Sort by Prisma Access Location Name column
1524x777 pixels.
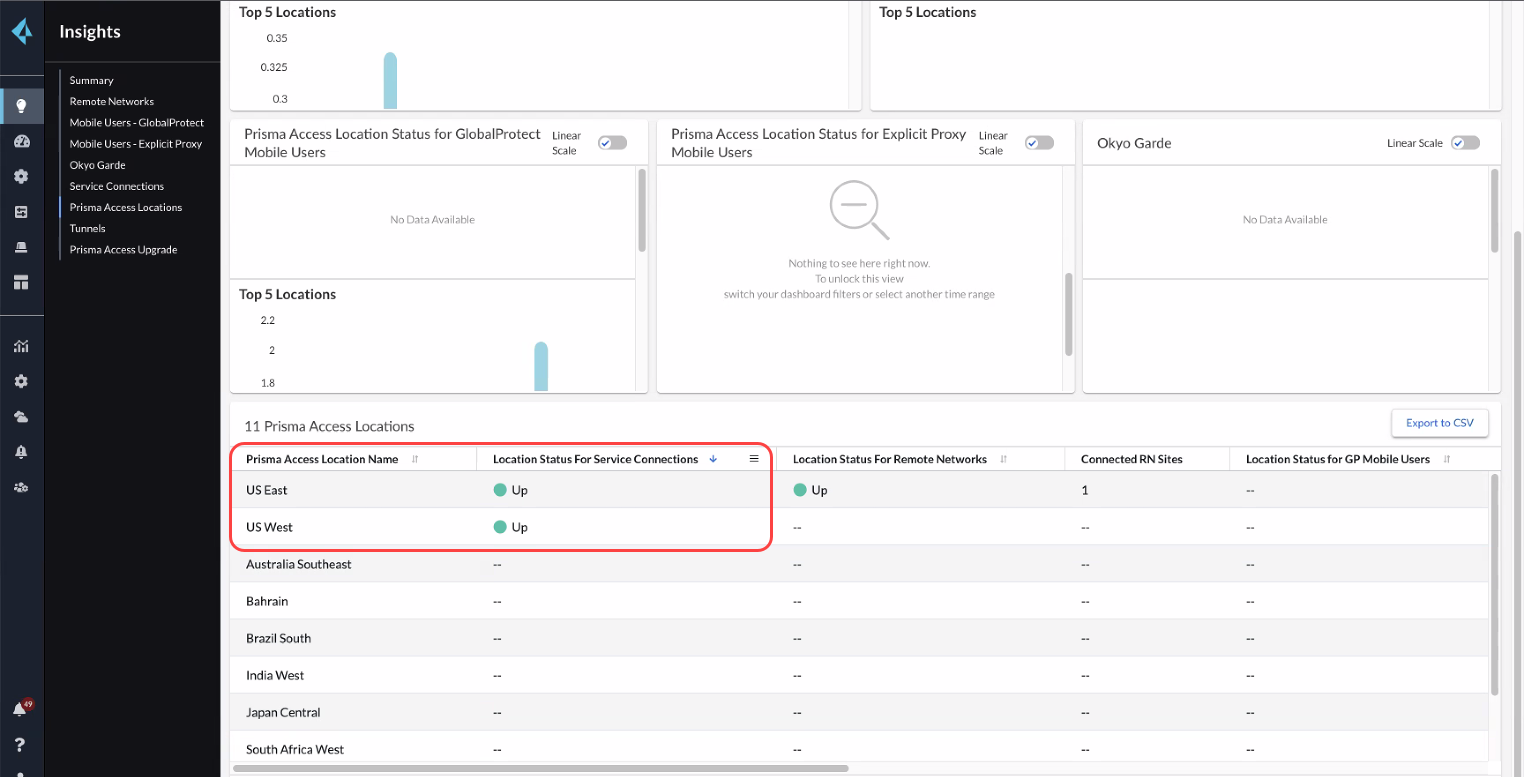pyautogui.click(x=415, y=459)
